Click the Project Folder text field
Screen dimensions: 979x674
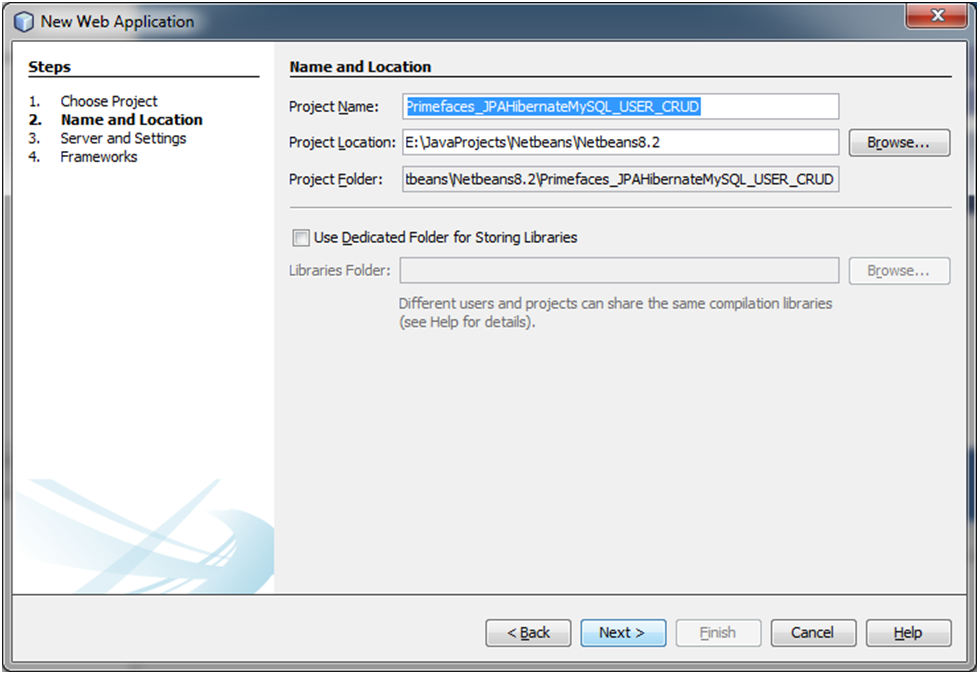tap(620, 178)
